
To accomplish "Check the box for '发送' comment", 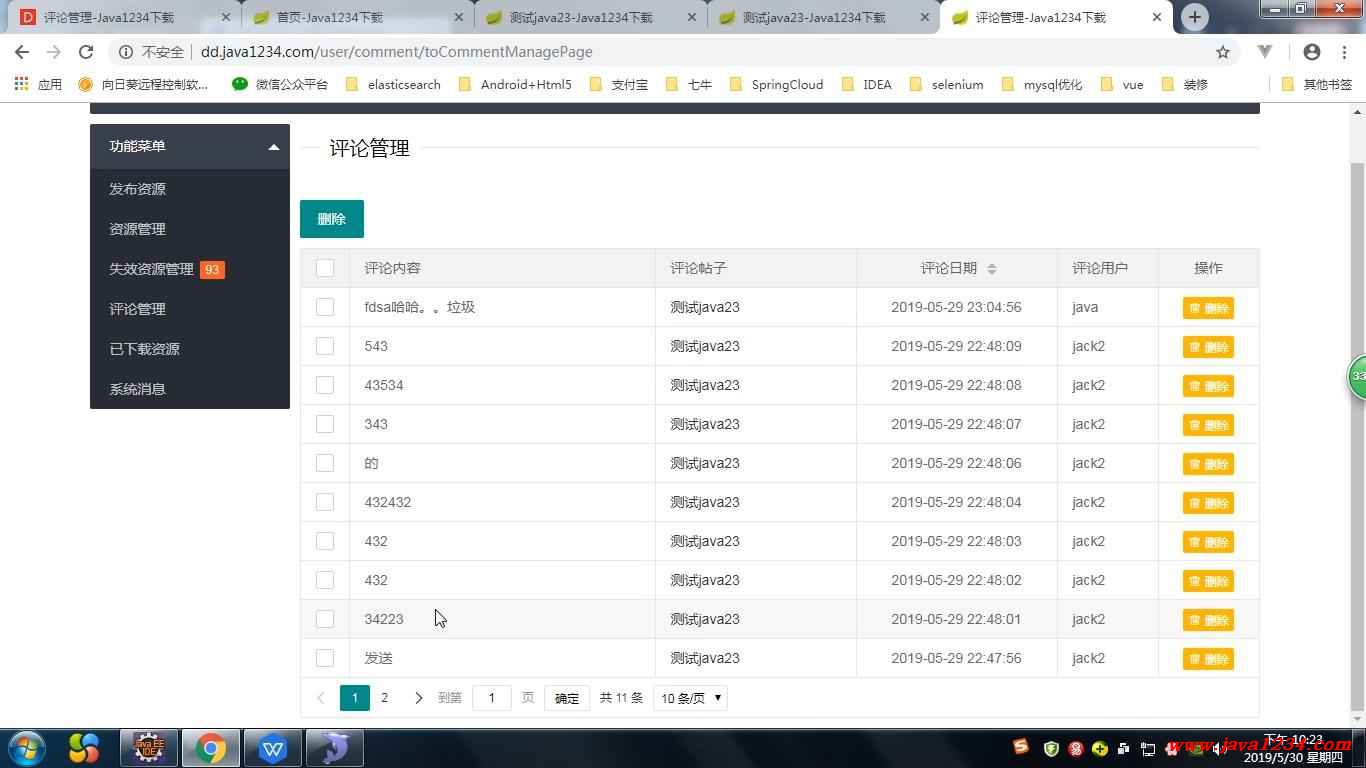I will pyautogui.click(x=325, y=658).
